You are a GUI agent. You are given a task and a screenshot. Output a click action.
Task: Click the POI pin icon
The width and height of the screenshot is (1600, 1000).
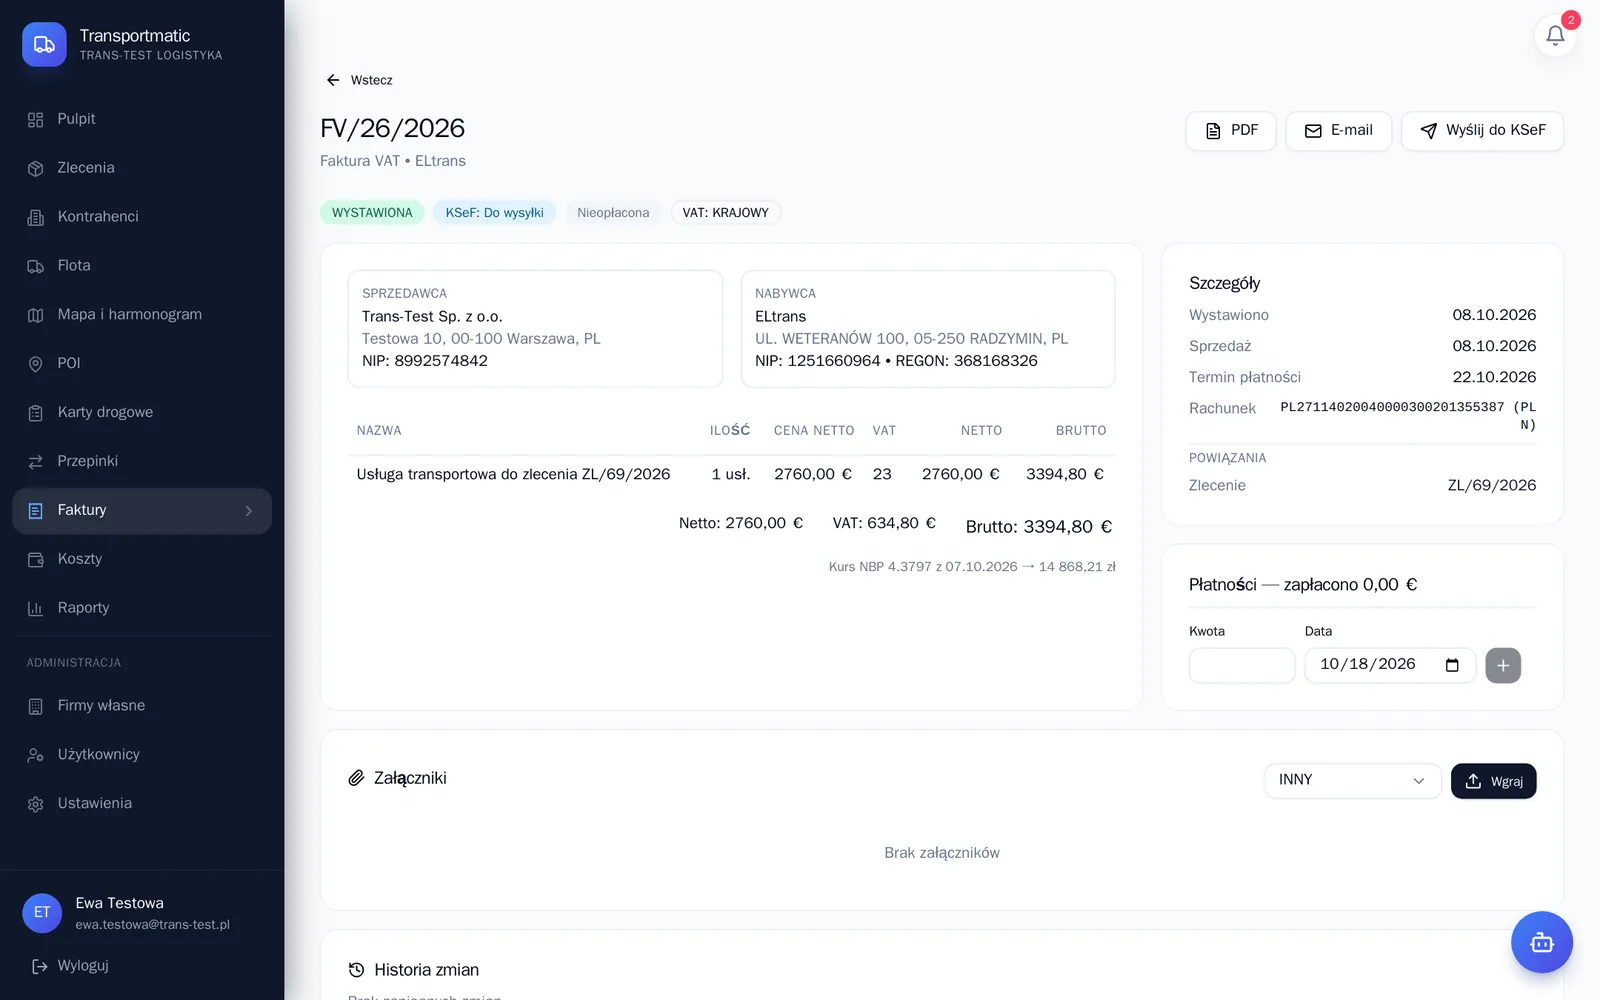(36, 364)
